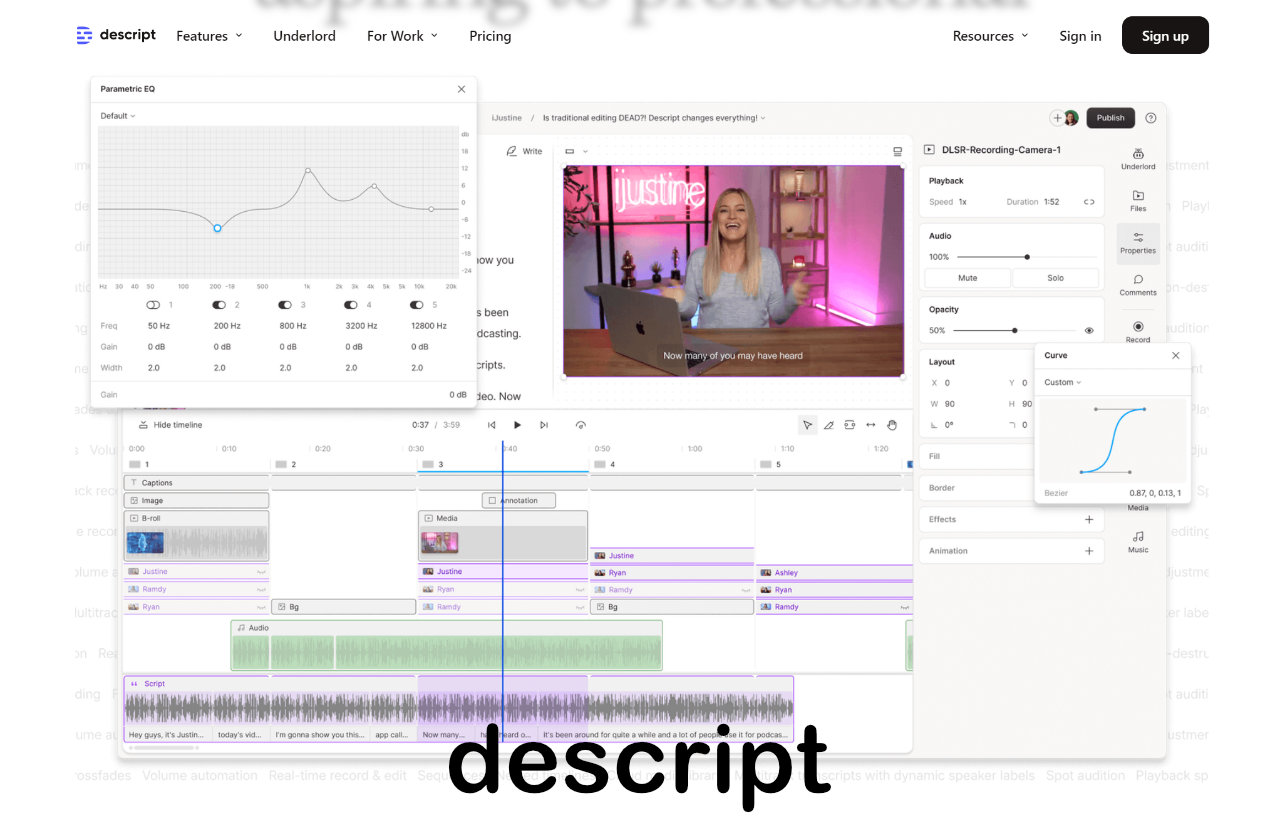Image resolution: width=1280 pixels, height=830 pixels.
Task: Select the Image track clip
Action: click(x=197, y=500)
